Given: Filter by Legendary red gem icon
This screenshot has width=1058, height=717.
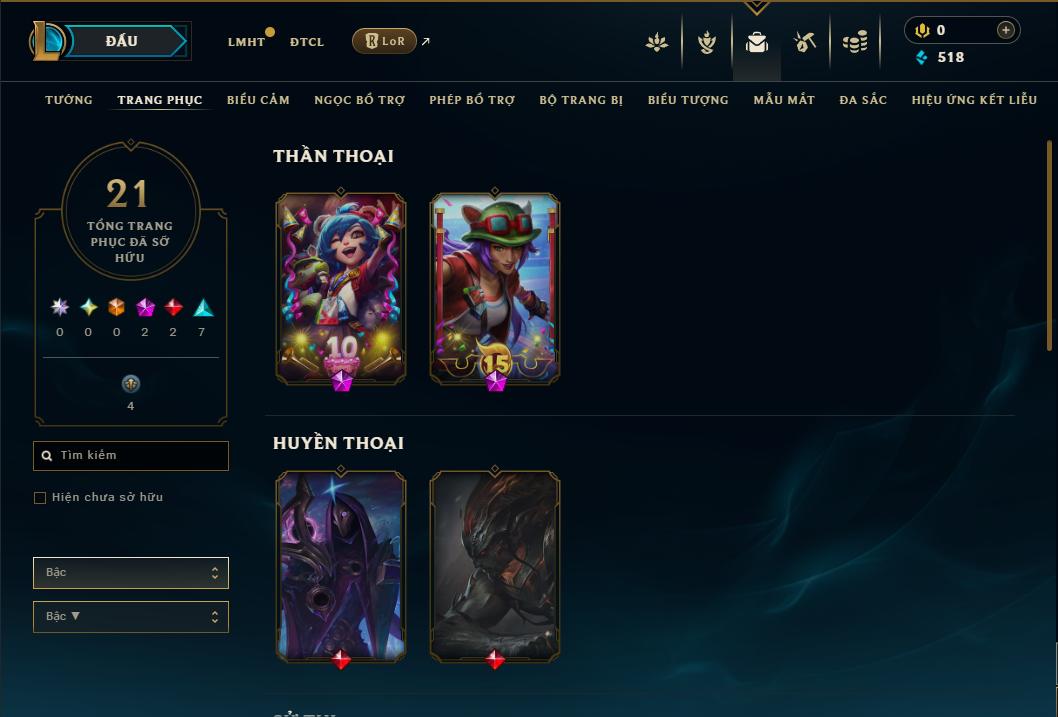Looking at the screenshot, I should (x=173, y=308).
